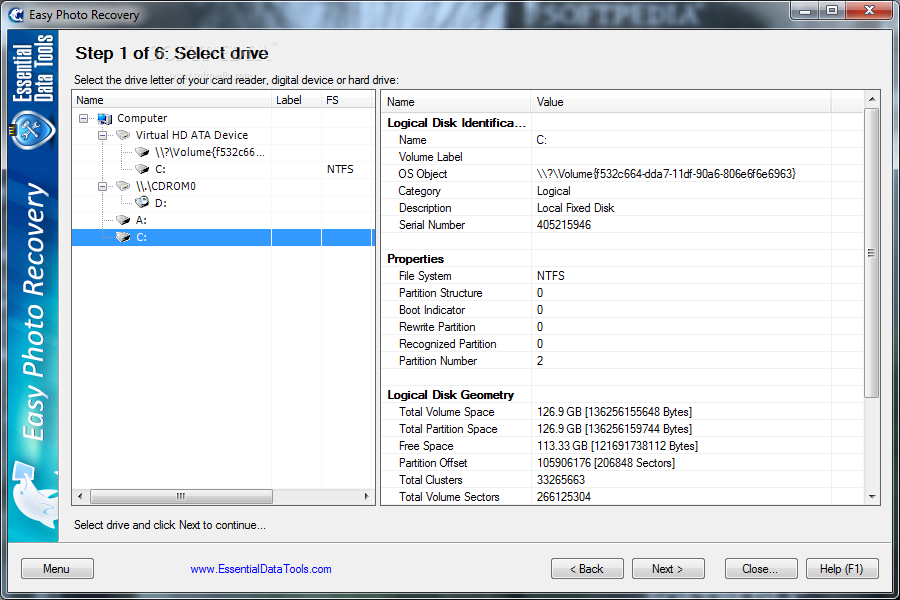Click the Label column header
900x600 pixels.
(x=296, y=100)
